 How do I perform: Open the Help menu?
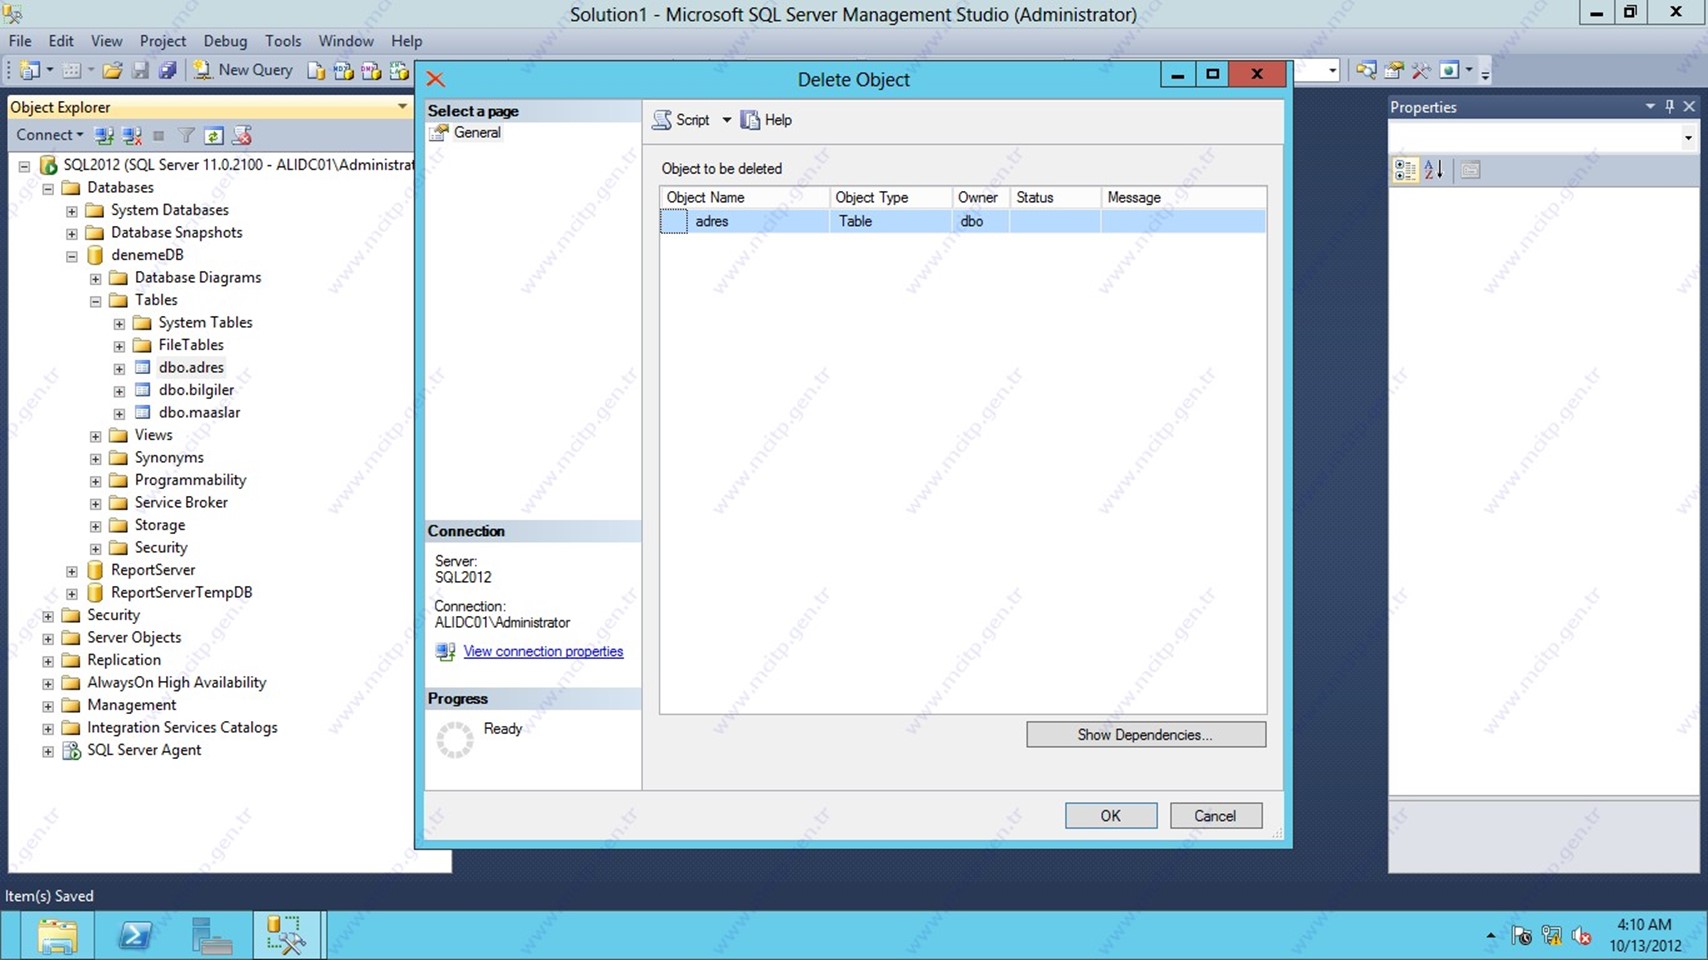pos(406,41)
